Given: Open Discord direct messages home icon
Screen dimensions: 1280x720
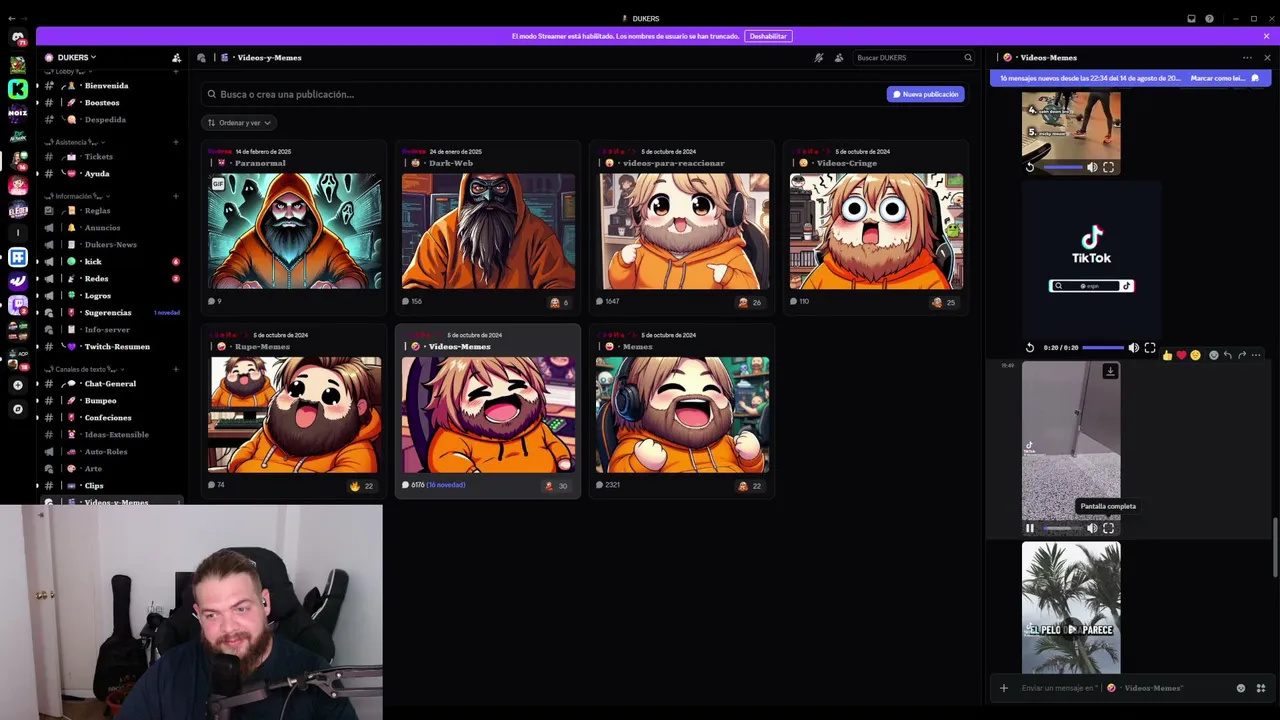Looking at the screenshot, I should point(18,38).
